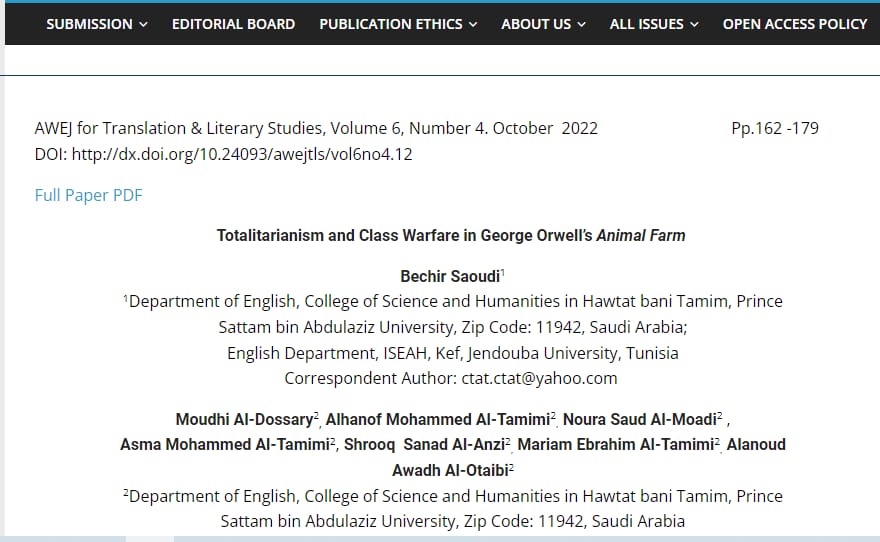Viewport: 880px width, 542px height.
Task: Expand the PUBLICATION ETHICS chevron arrow
Action: (473, 24)
